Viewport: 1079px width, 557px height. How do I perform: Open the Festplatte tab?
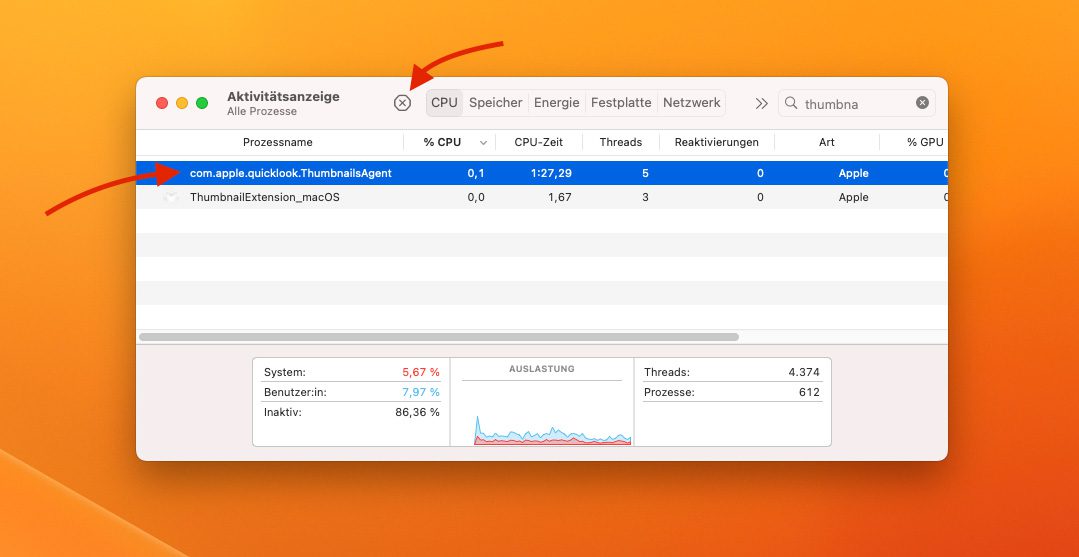(x=621, y=103)
